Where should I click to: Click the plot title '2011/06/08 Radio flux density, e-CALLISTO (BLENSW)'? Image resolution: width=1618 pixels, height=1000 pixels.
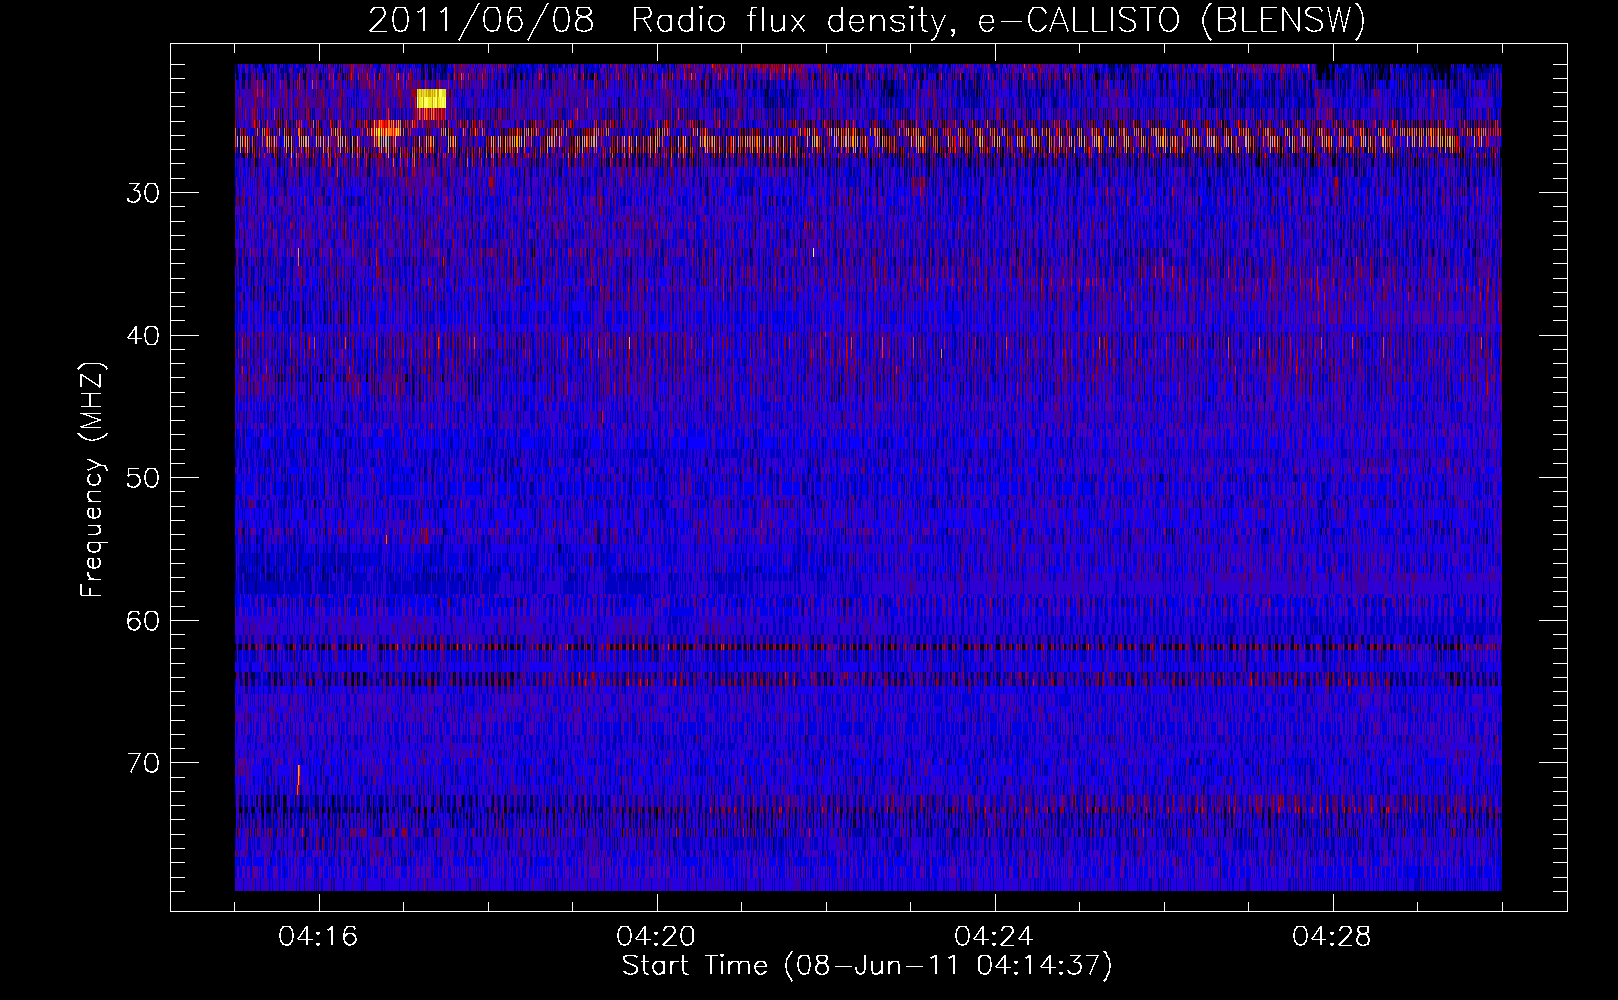pyautogui.click(x=867, y=21)
